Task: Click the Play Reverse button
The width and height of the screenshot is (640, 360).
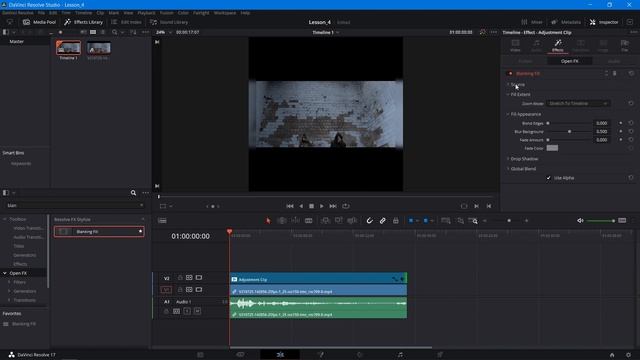Action: [x=301, y=206]
